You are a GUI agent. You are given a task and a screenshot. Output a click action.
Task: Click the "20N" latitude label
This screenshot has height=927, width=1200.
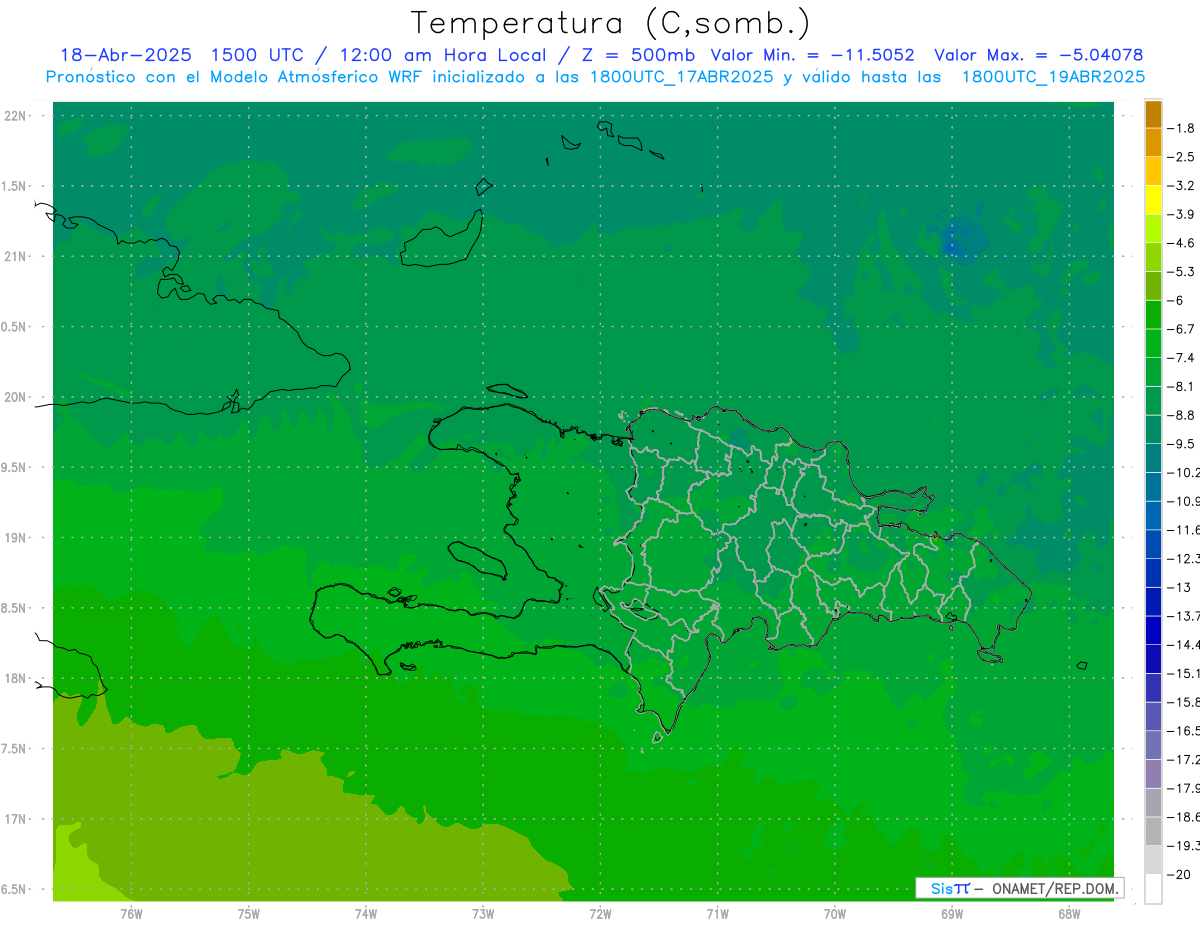[x=15, y=397]
